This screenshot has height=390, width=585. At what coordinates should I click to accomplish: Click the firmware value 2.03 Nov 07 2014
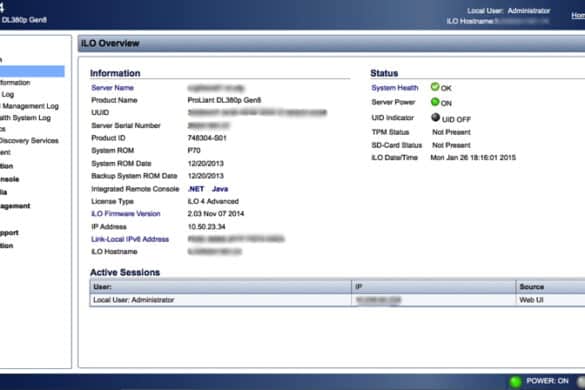pyautogui.click(x=216, y=213)
